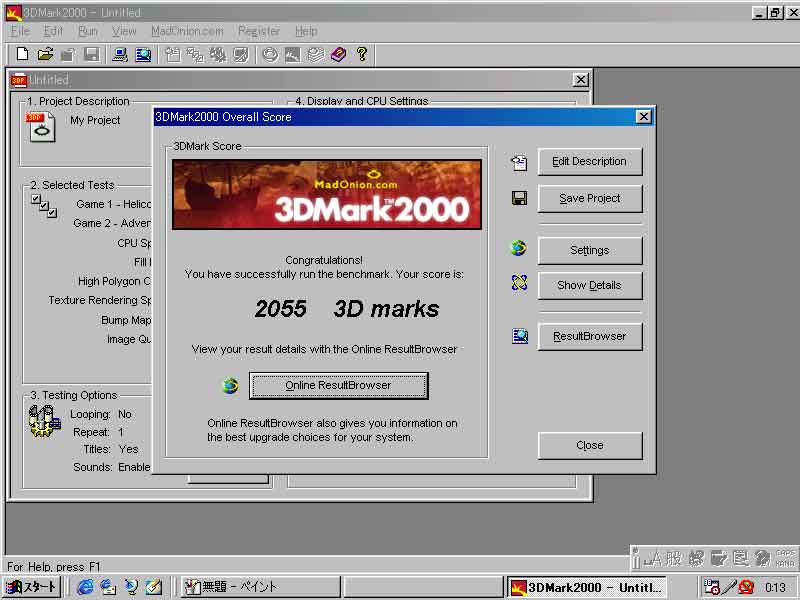Open the File menu
800x600 pixels.
(x=20, y=31)
